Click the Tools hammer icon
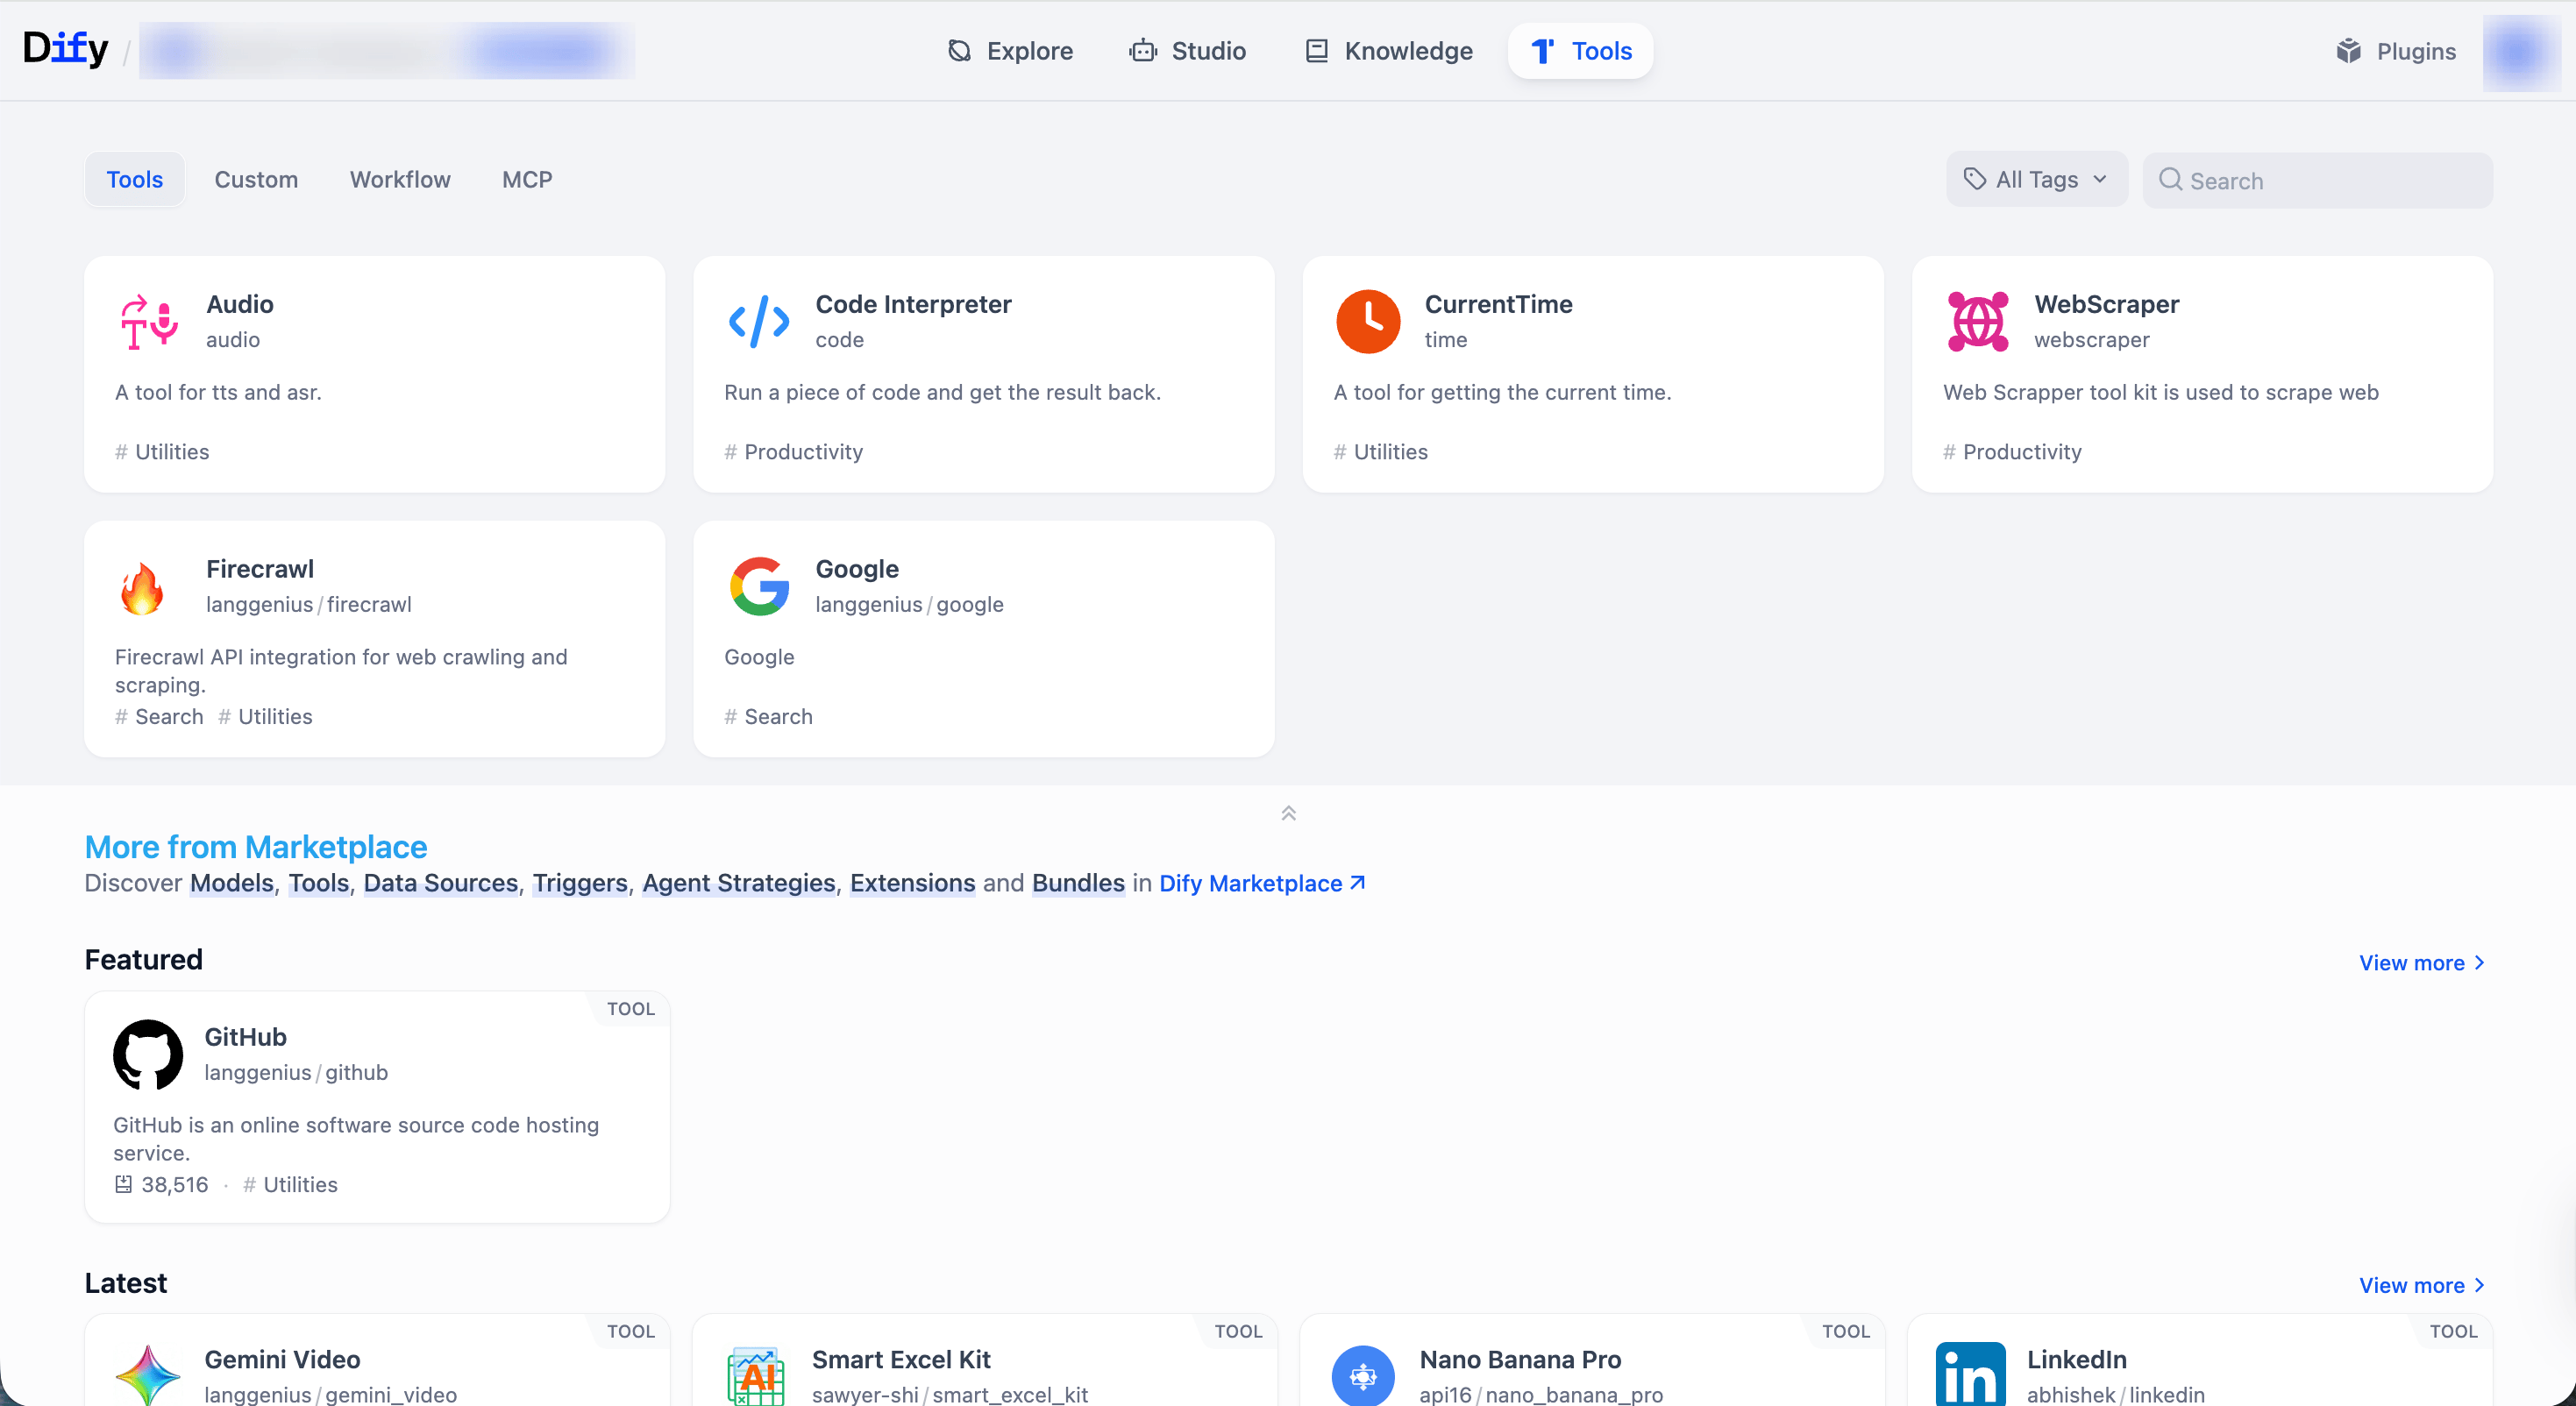Viewport: 2576px width, 1406px height. (1543, 51)
